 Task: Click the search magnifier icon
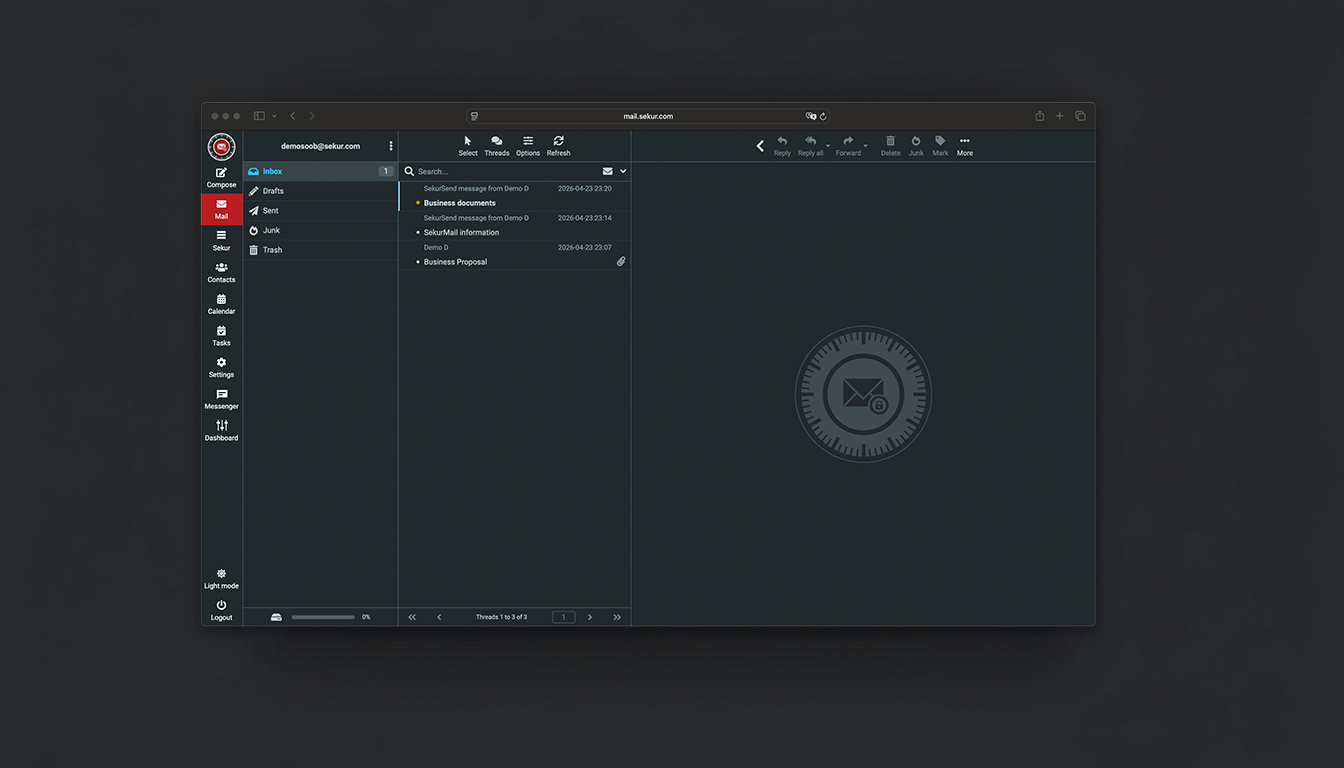pyautogui.click(x=409, y=171)
